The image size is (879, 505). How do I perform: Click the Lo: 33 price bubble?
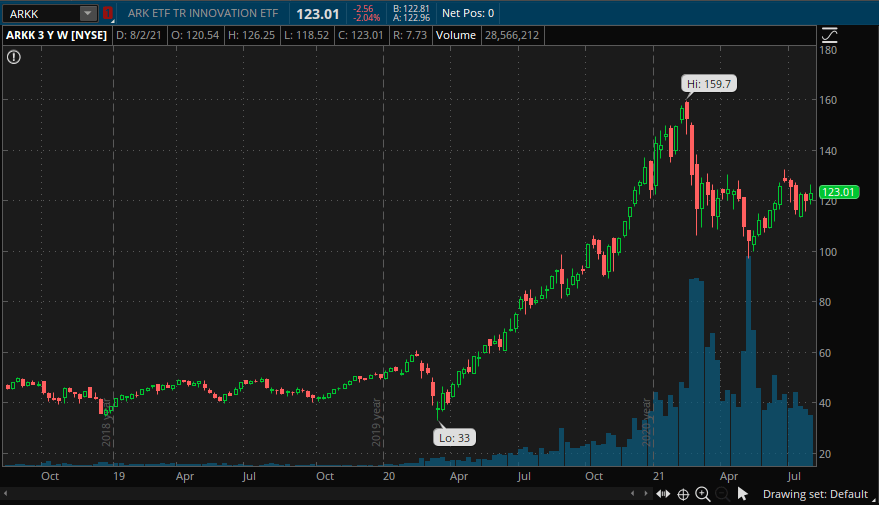(454, 438)
